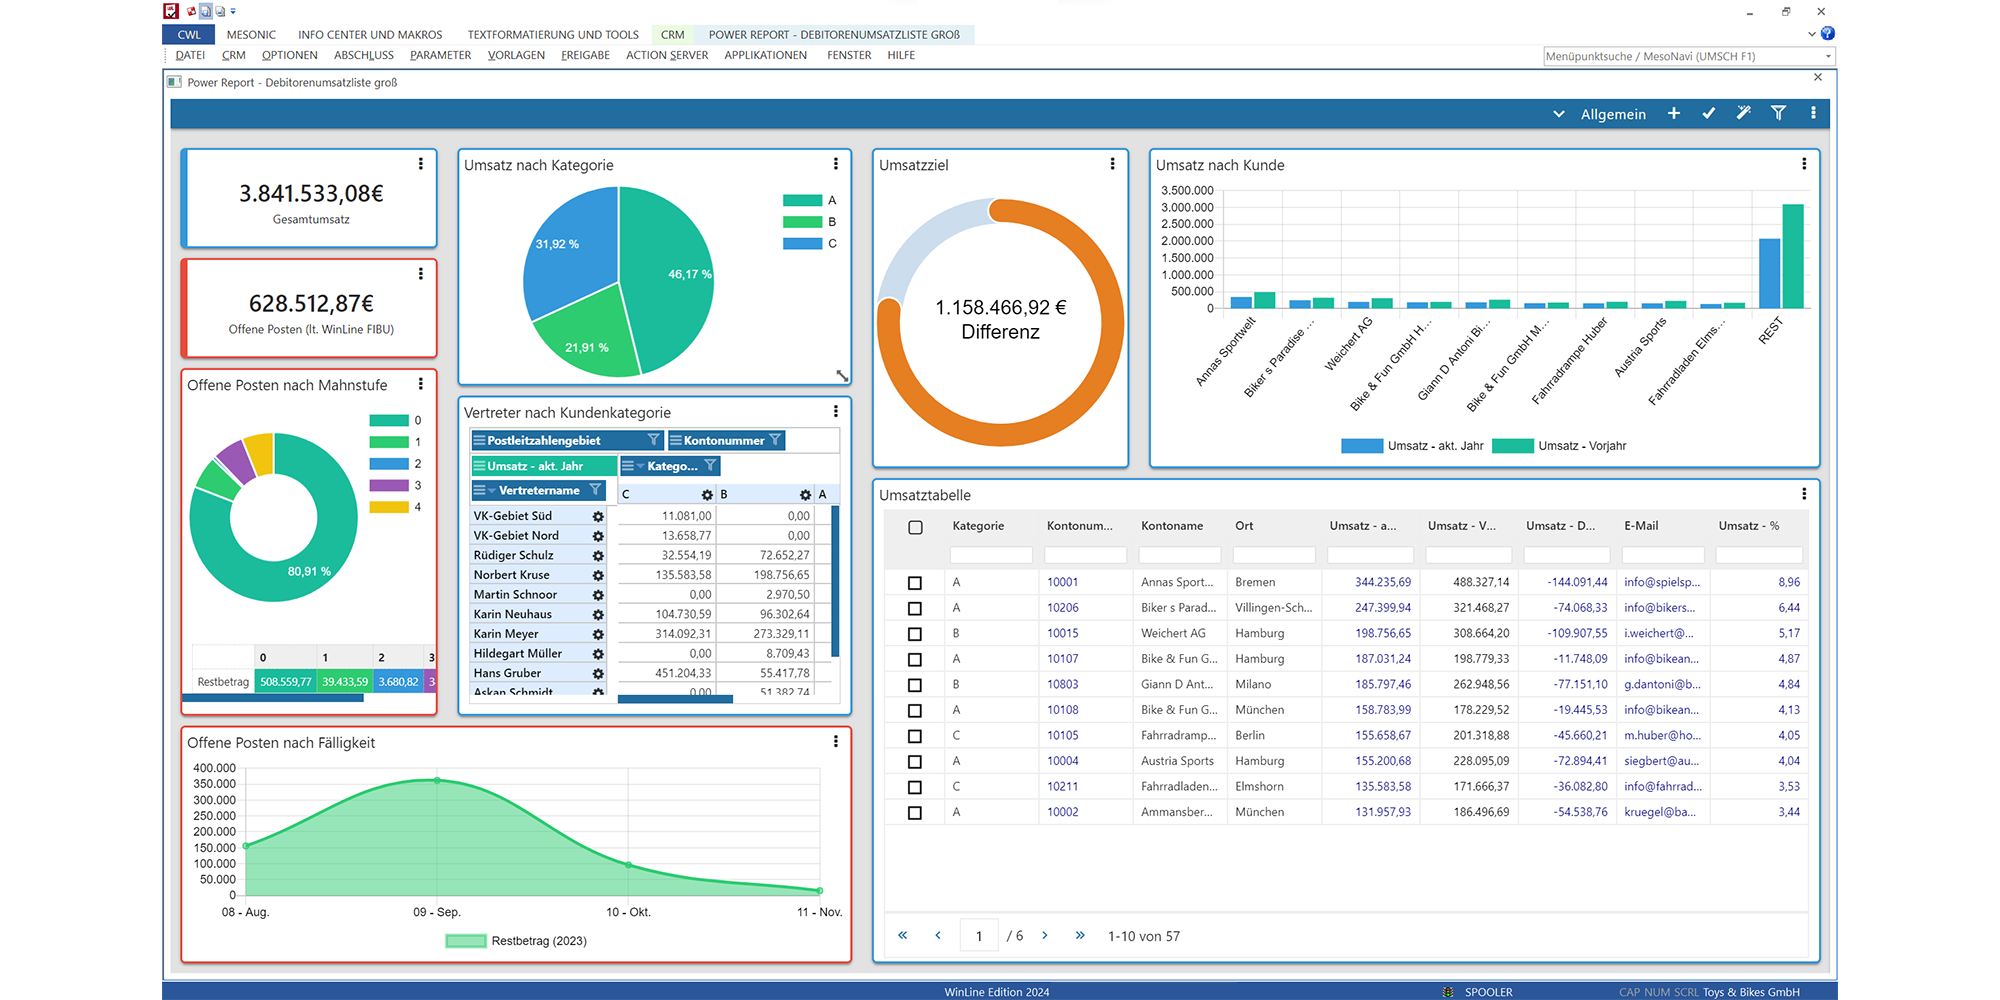Click the blue help question mark icon
This screenshot has height=1000, width=2000.
click(x=1828, y=34)
